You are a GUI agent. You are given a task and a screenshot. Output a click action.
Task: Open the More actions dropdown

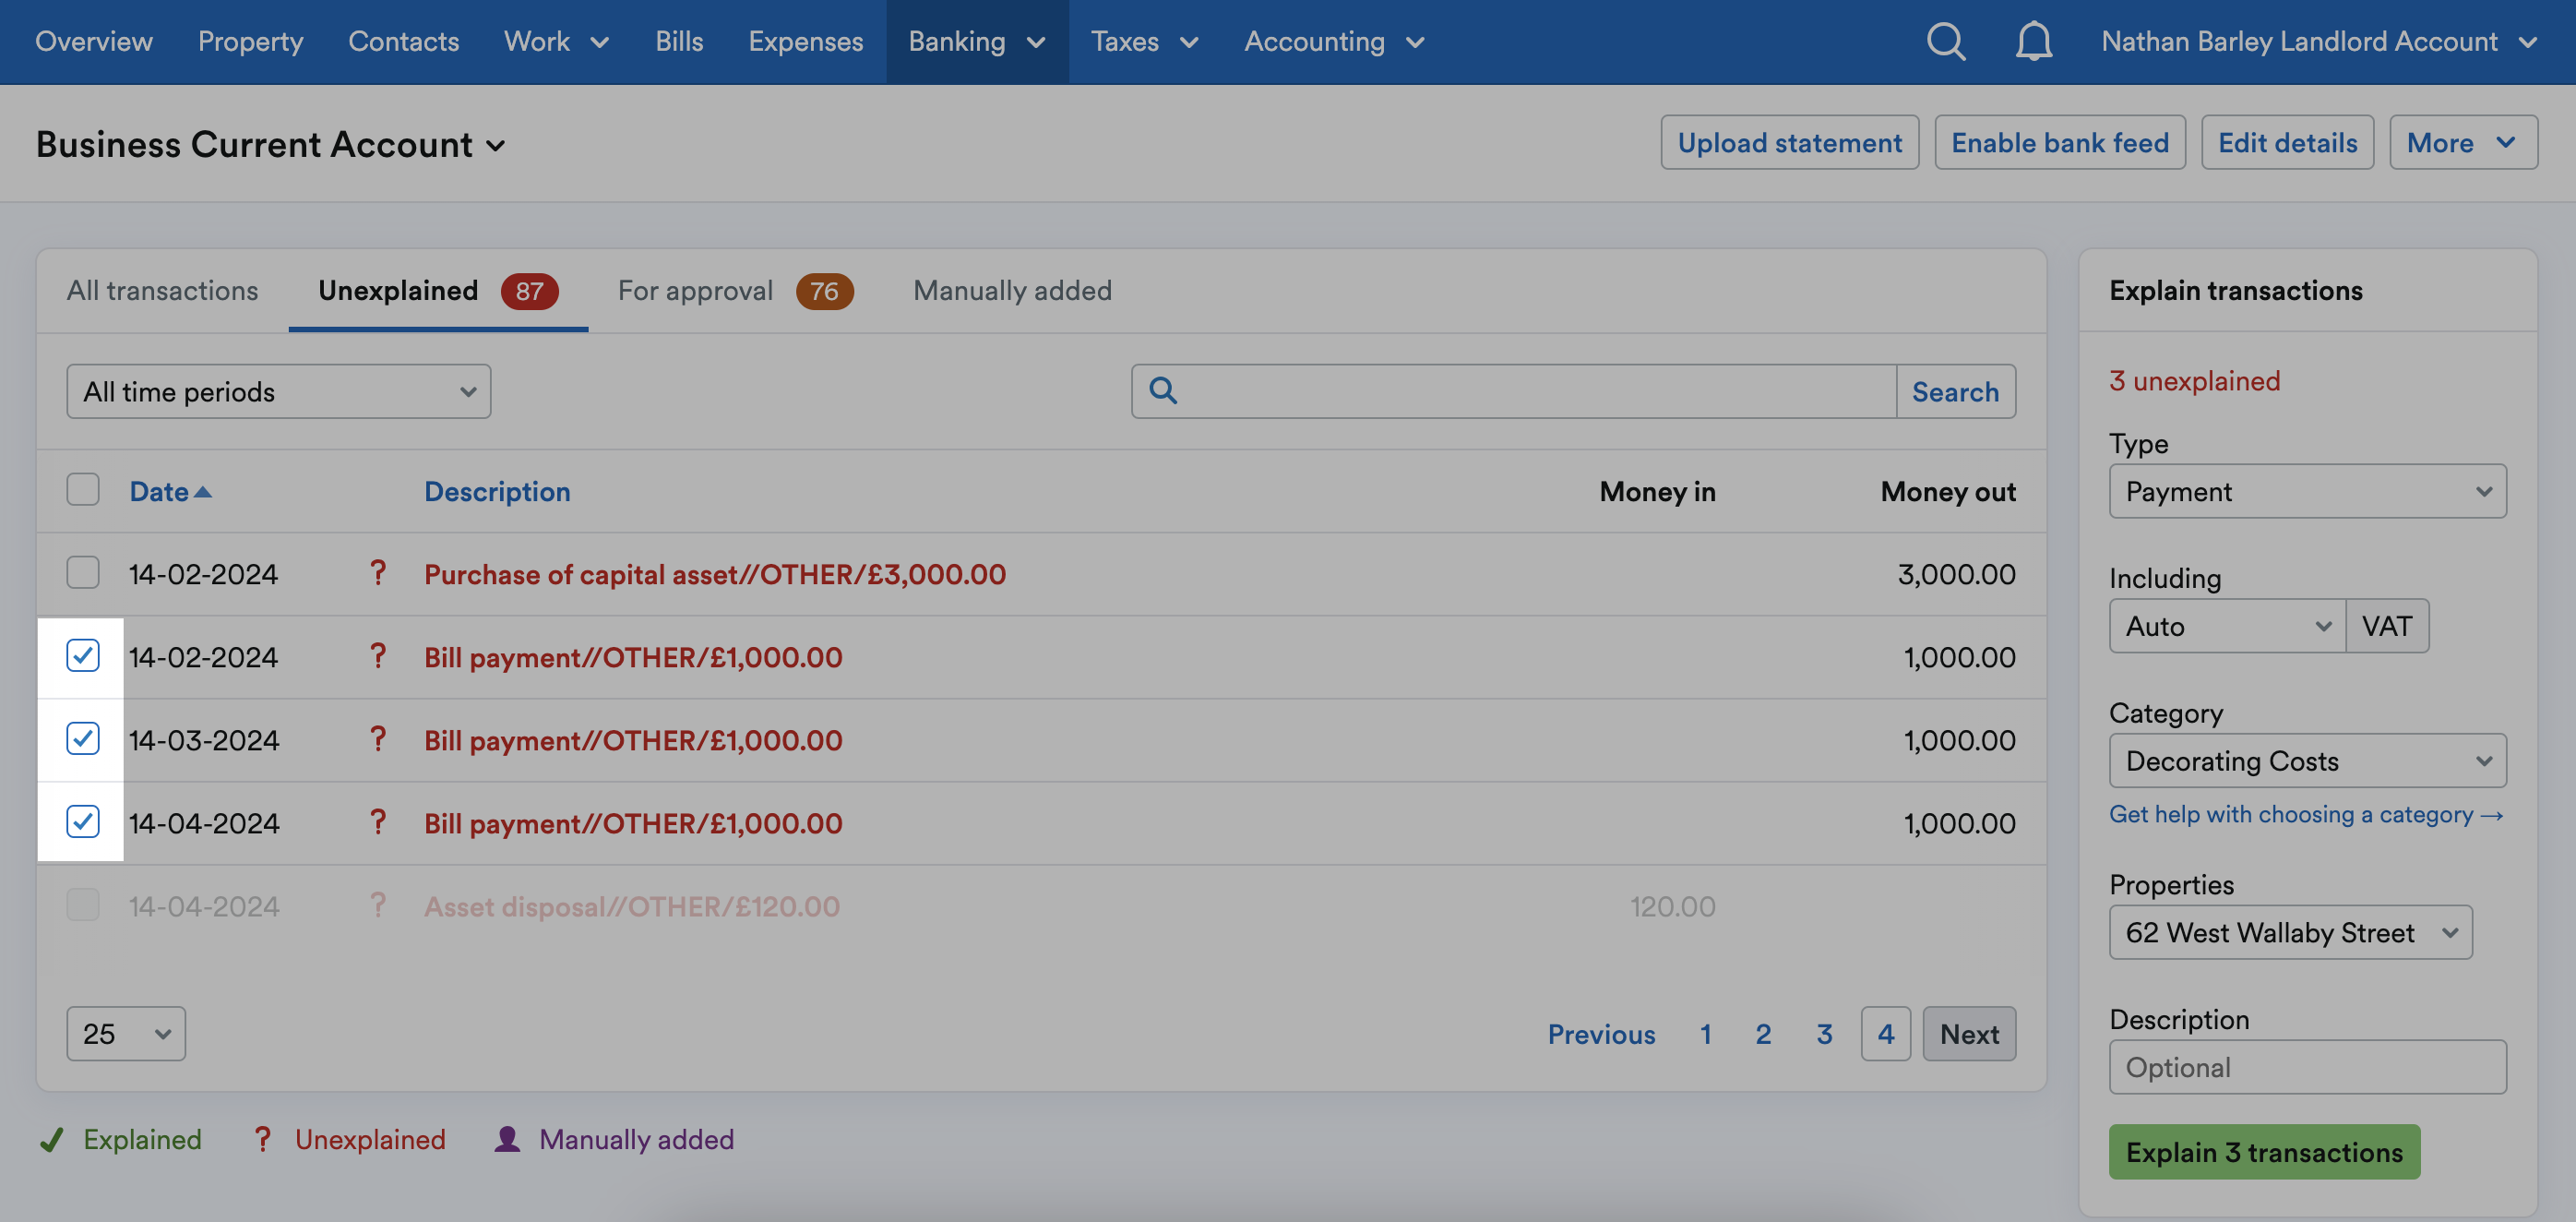coord(2463,143)
